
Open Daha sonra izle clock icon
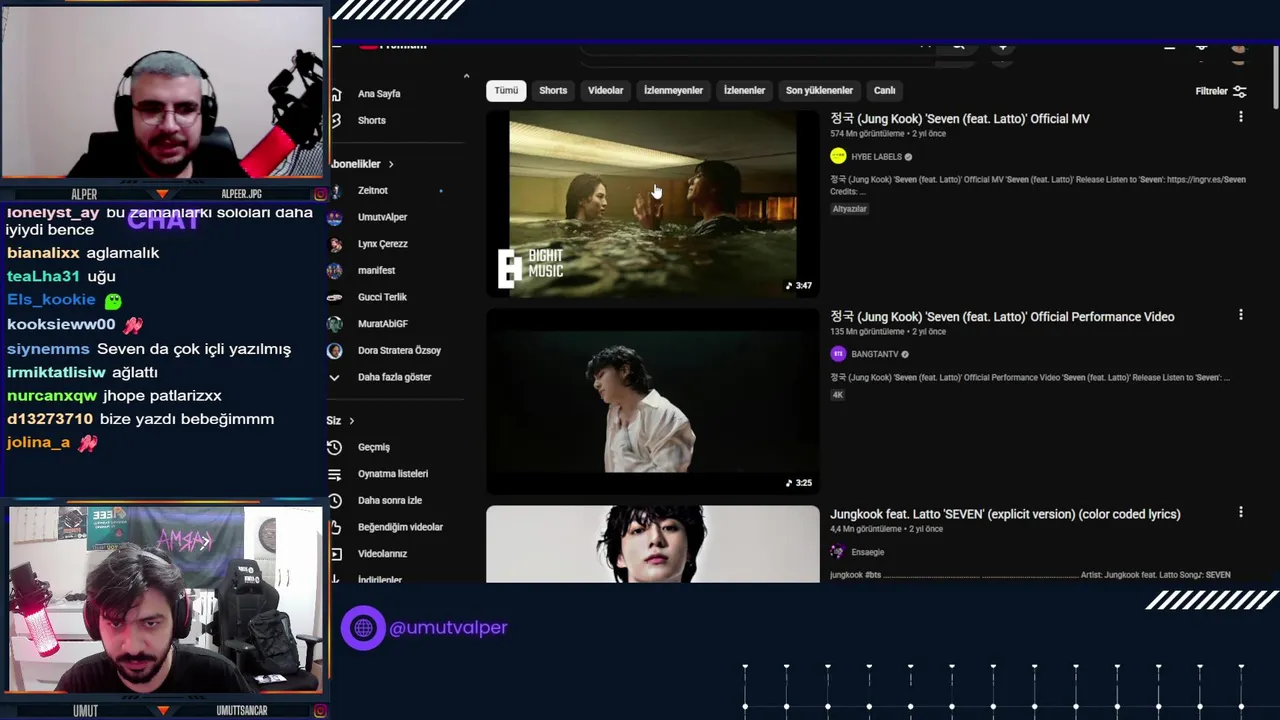tap(335, 500)
